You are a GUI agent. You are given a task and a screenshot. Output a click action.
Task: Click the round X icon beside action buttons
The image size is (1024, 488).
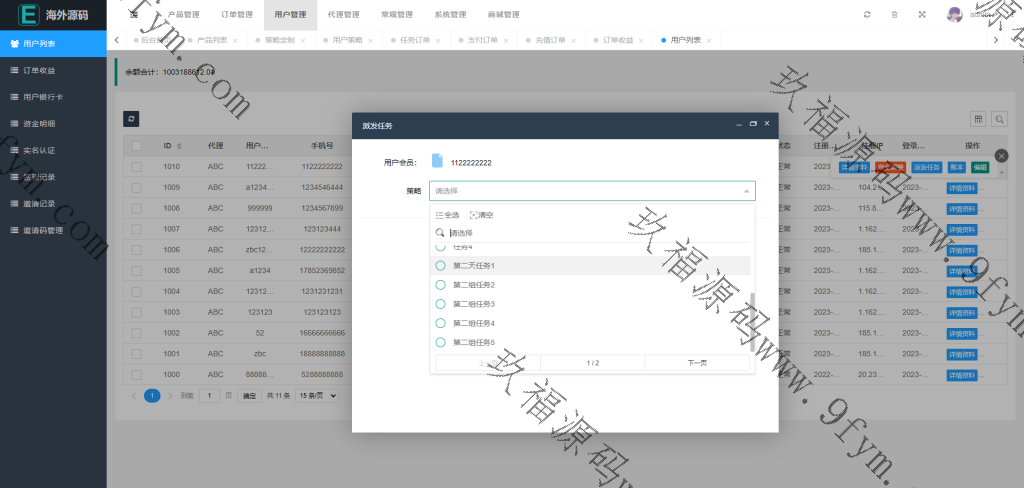pos(1002,156)
